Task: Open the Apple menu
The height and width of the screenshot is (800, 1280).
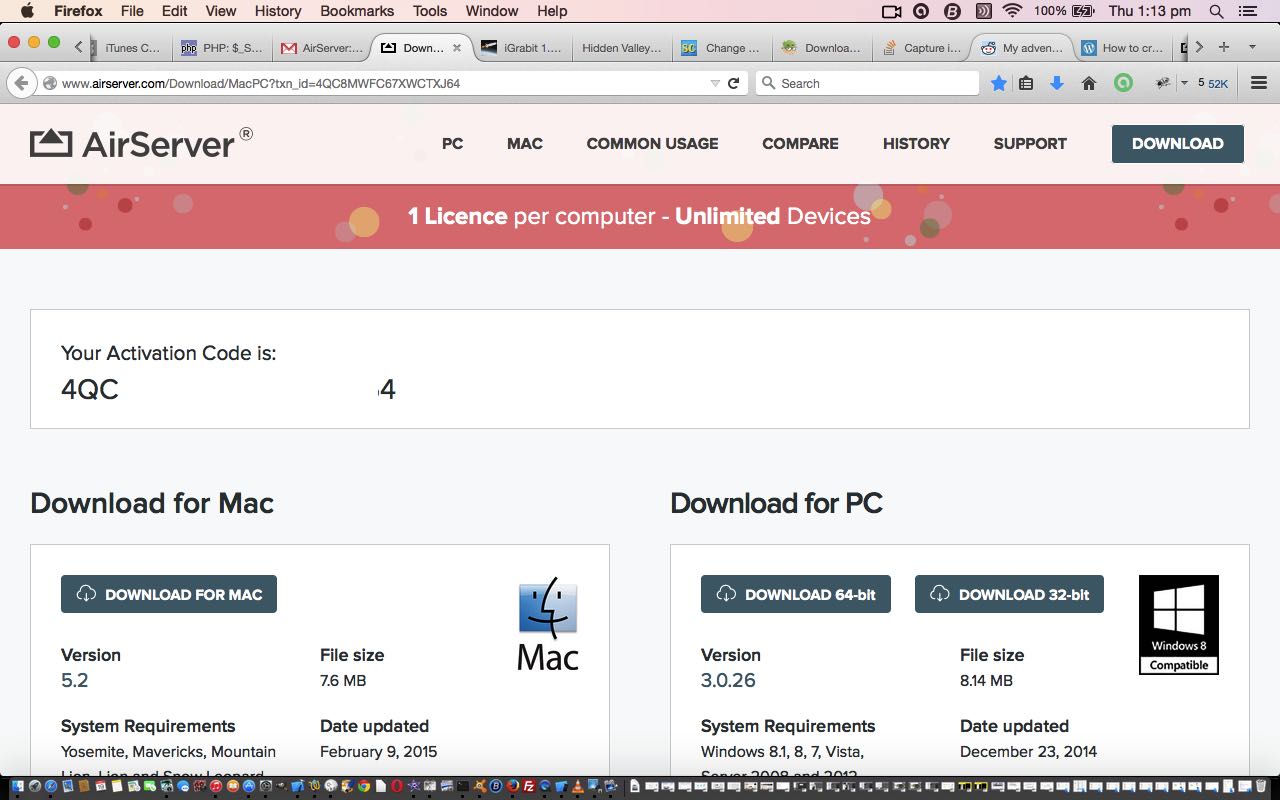Action: point(27,11)
